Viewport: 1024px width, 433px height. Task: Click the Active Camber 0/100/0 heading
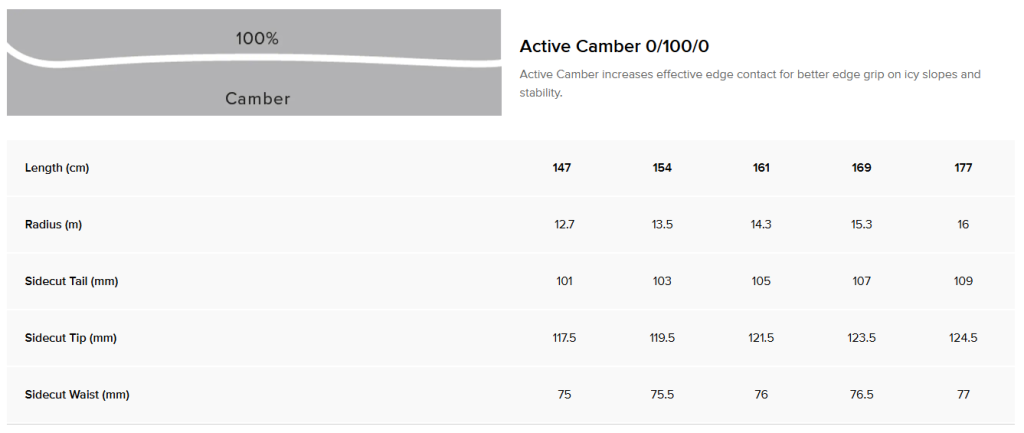[615, 47]
